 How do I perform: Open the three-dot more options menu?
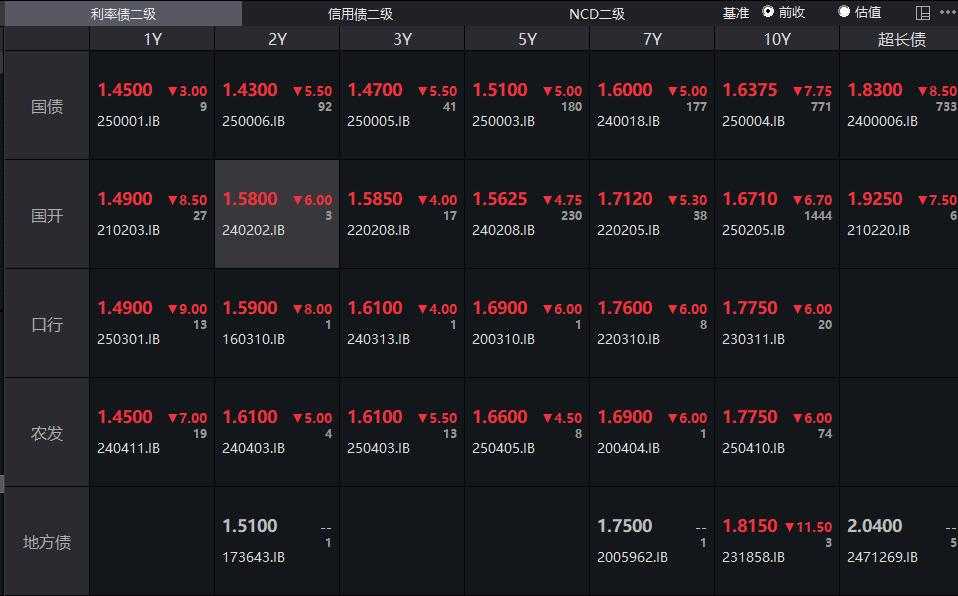click(947, 13)
